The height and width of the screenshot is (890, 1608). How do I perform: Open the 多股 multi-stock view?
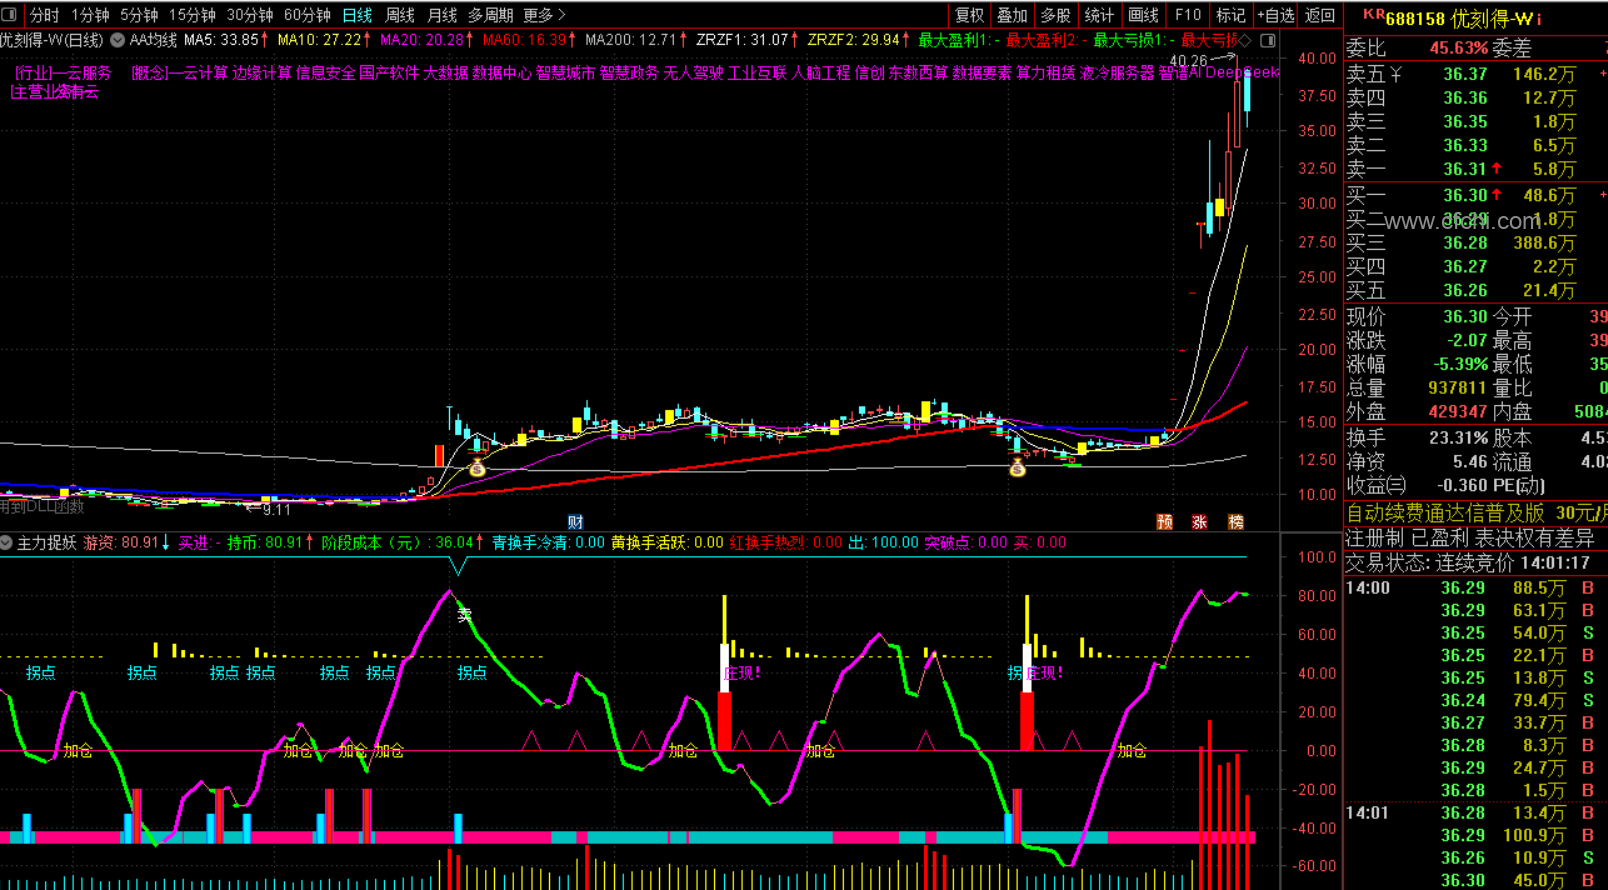pos(1056,15)
